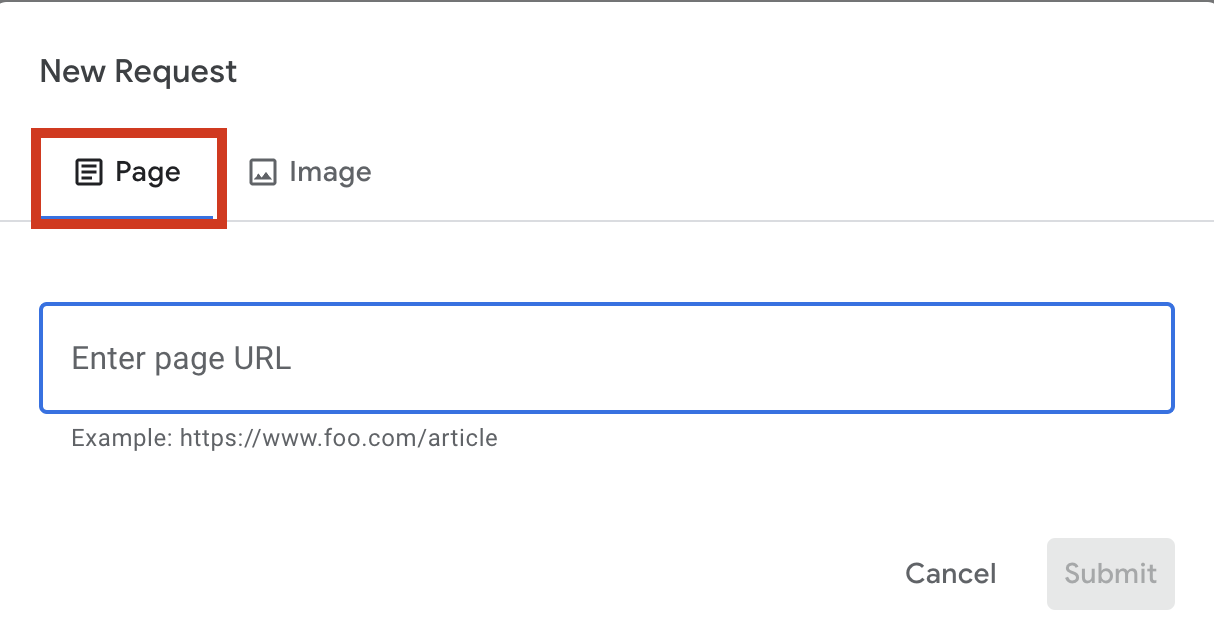Screen dimensions: 1214x642
Task: Click the Page label text
Action: point(148,172)
